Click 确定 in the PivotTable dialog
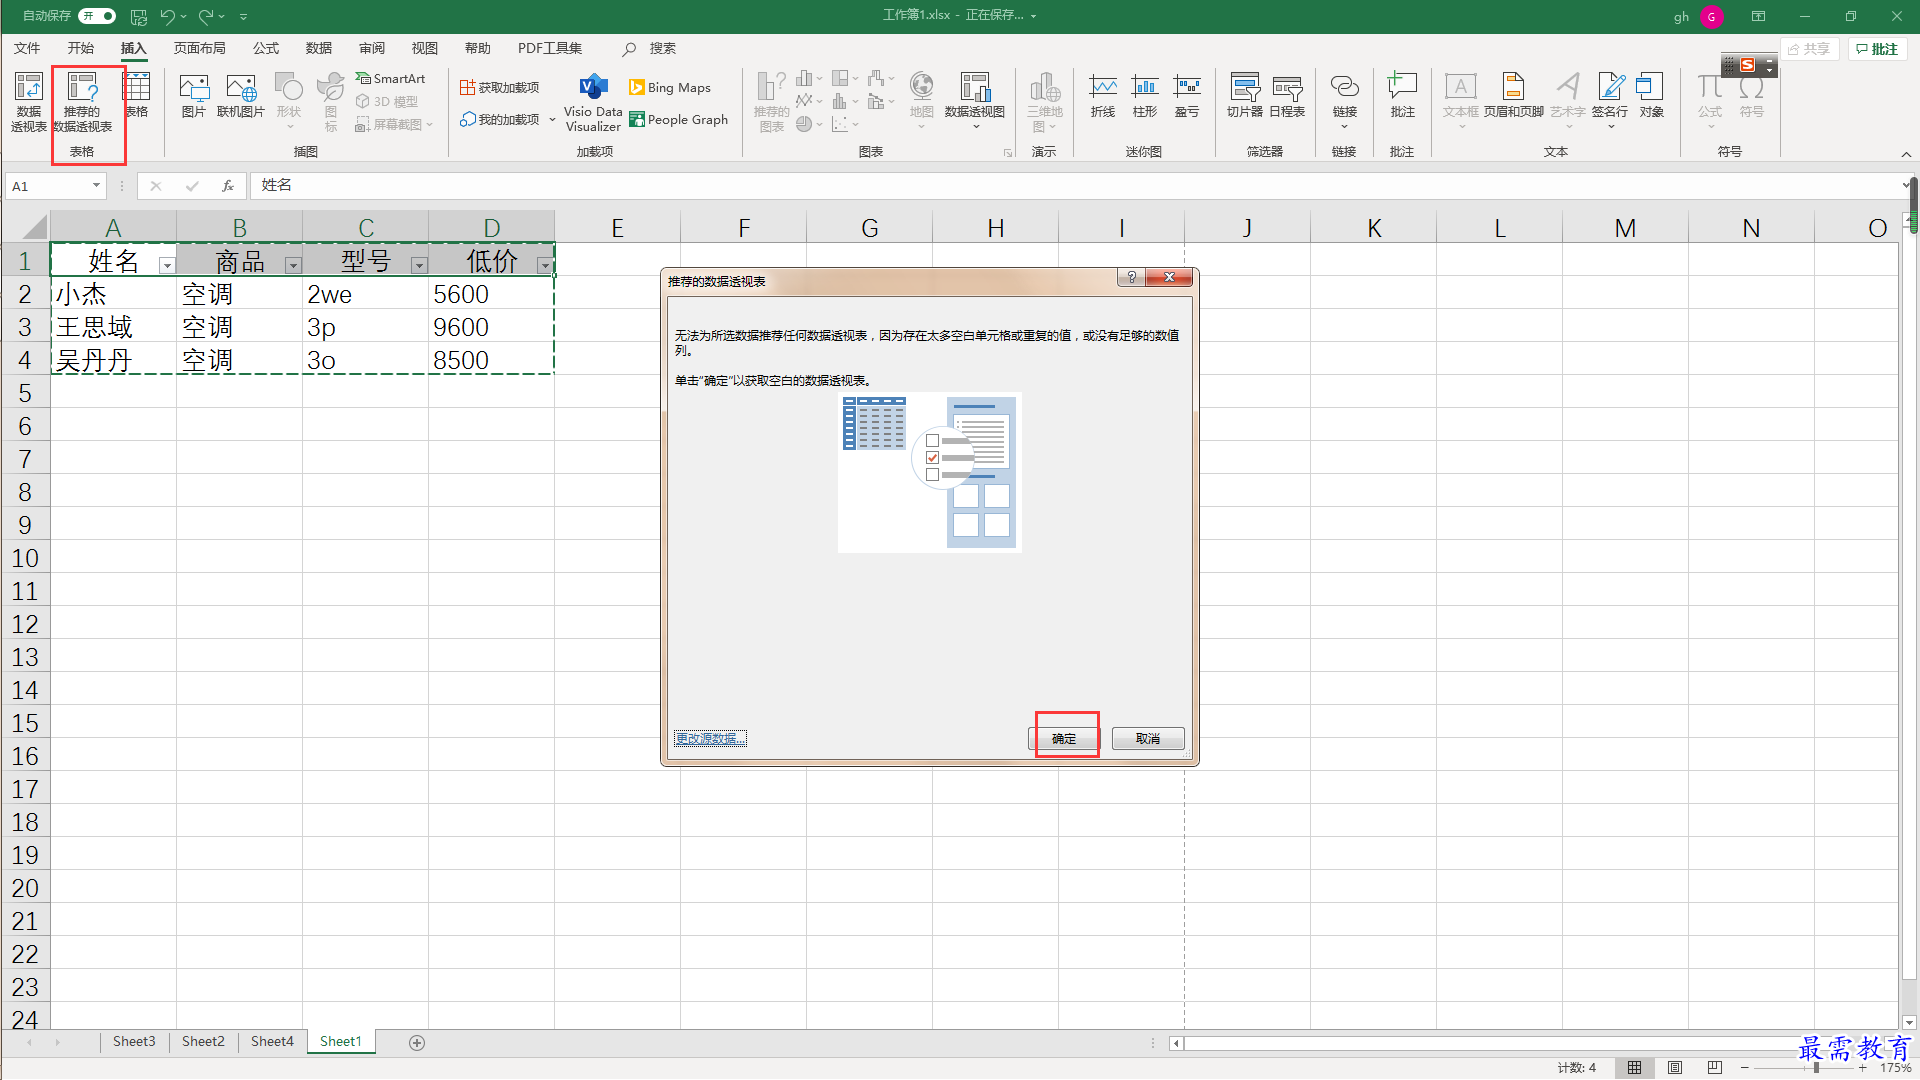The image size is (1920, 1080). tap(1064, 739)
